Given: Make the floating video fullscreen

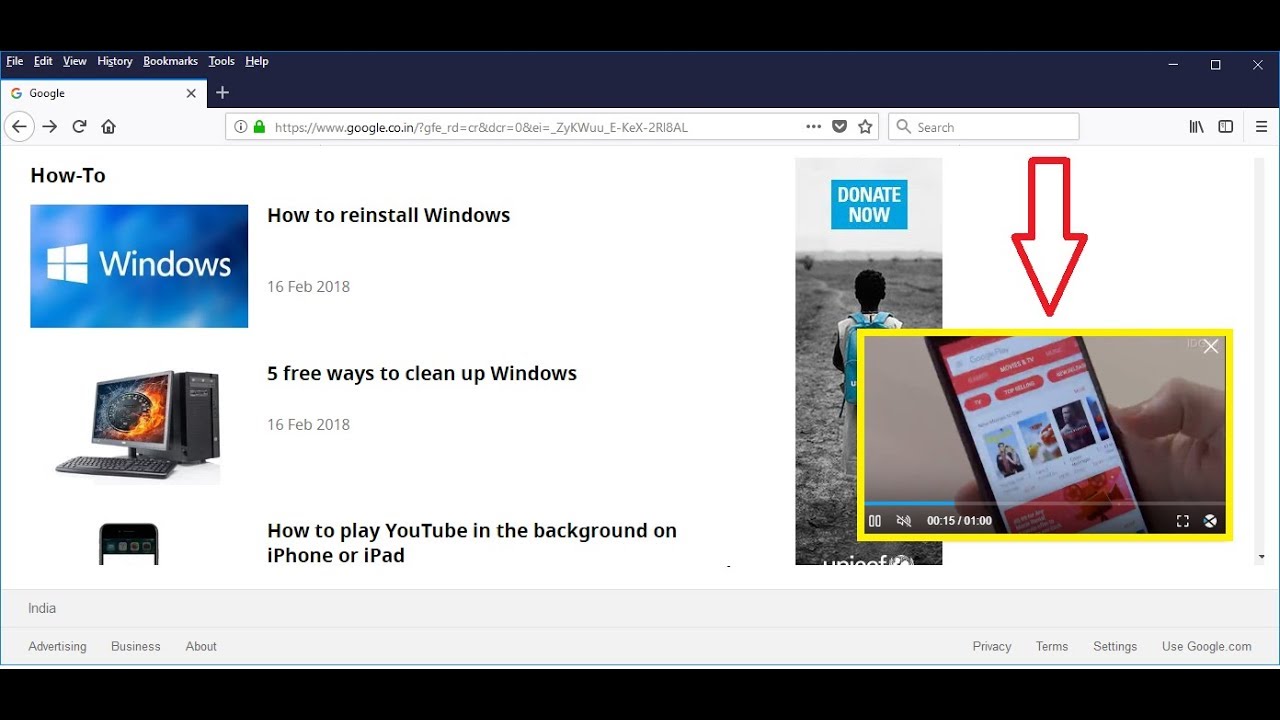Looking at the screenshot, I should pyautogui.click(x=1182, y=521).
